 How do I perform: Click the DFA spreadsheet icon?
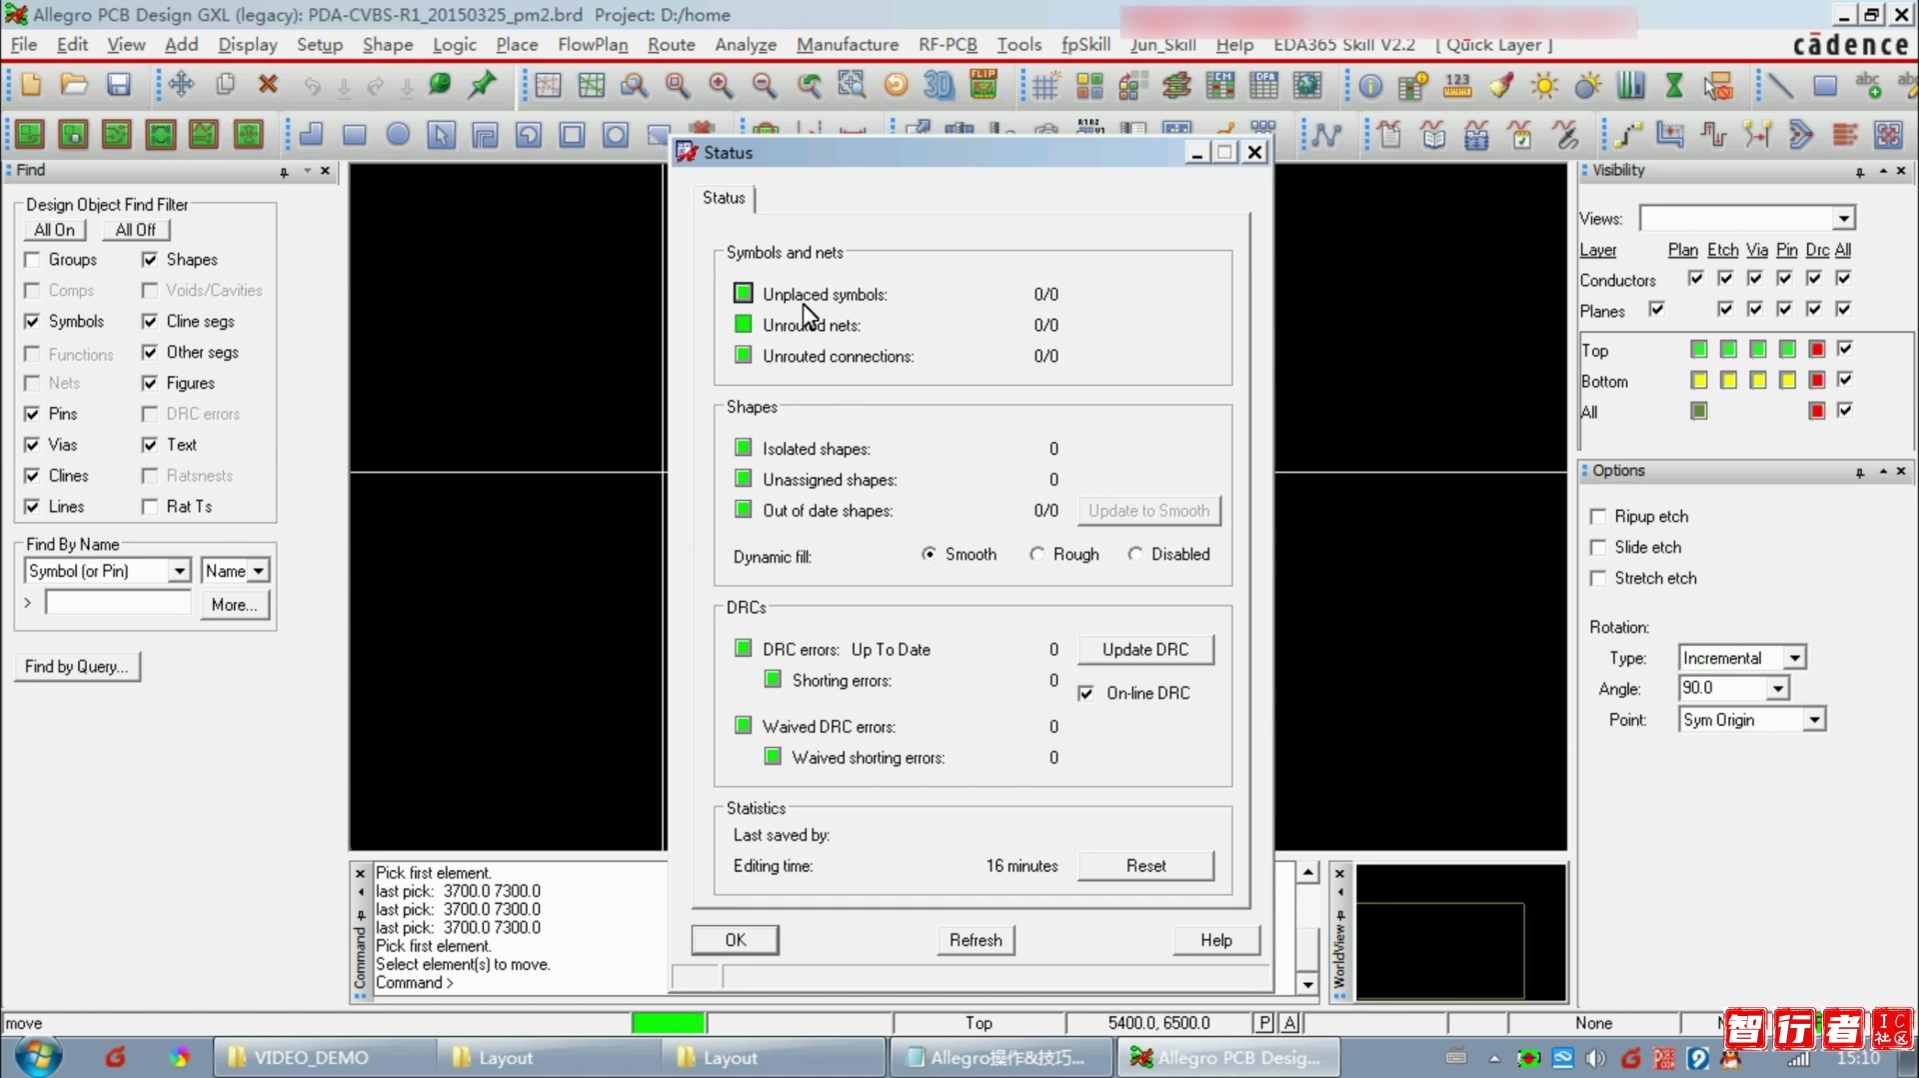(x=1264, y=86)
